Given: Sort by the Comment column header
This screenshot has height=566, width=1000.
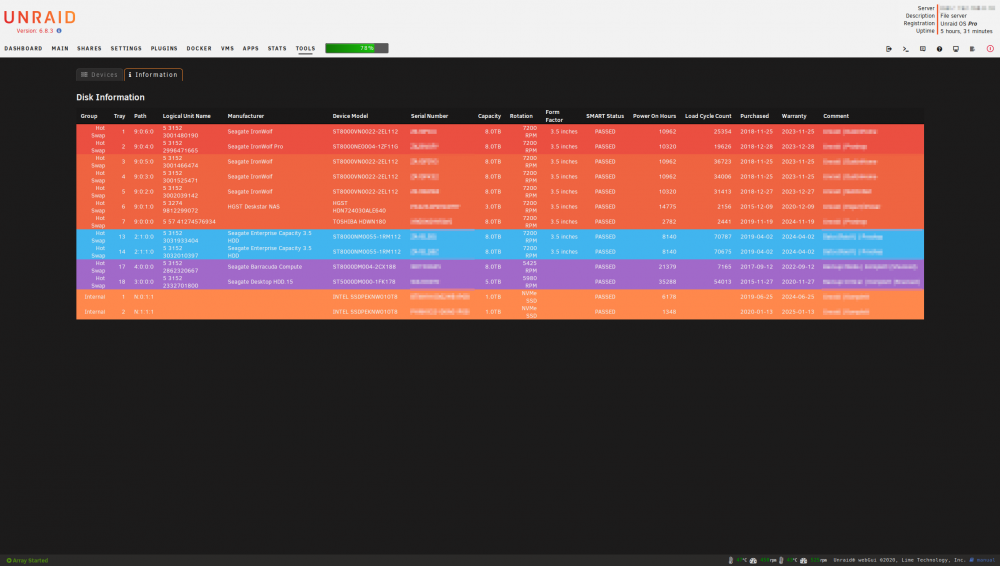Looking at the screenshot, I should [835, 116].
